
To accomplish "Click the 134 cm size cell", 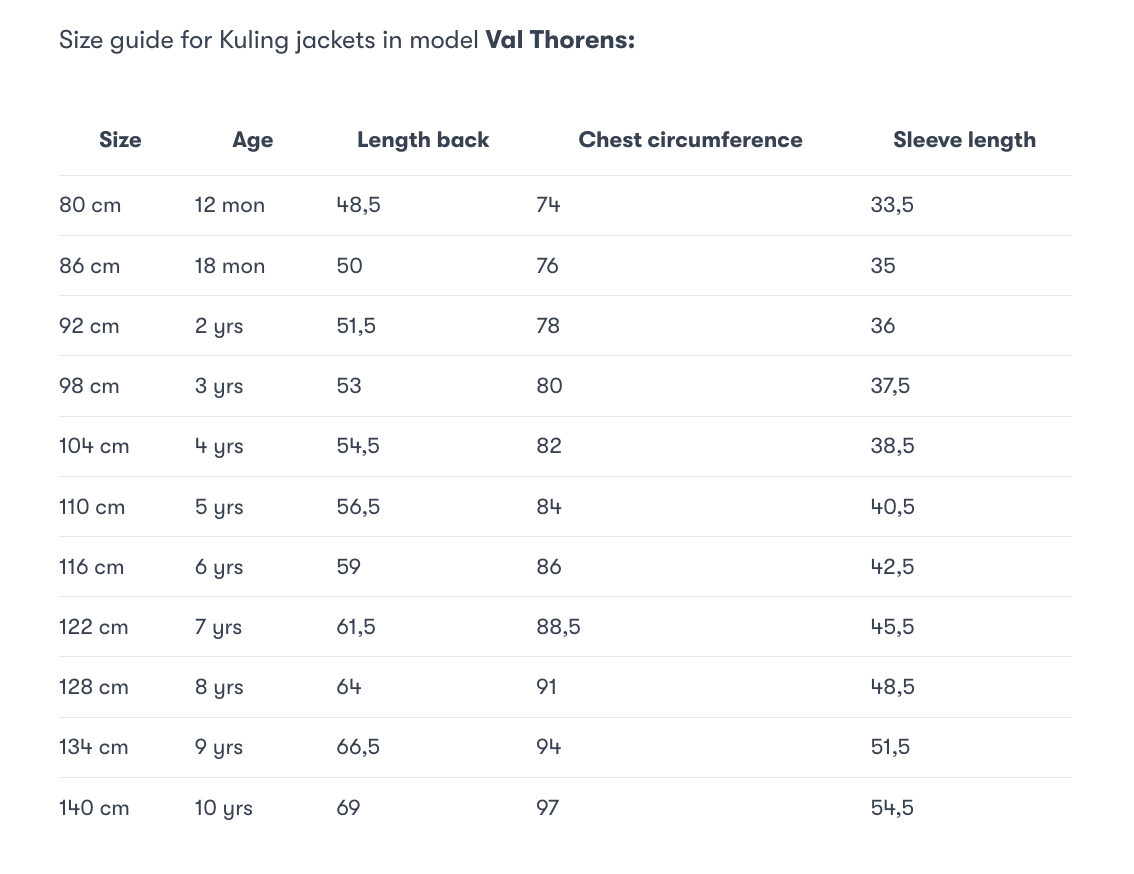I will click(93, 747).
